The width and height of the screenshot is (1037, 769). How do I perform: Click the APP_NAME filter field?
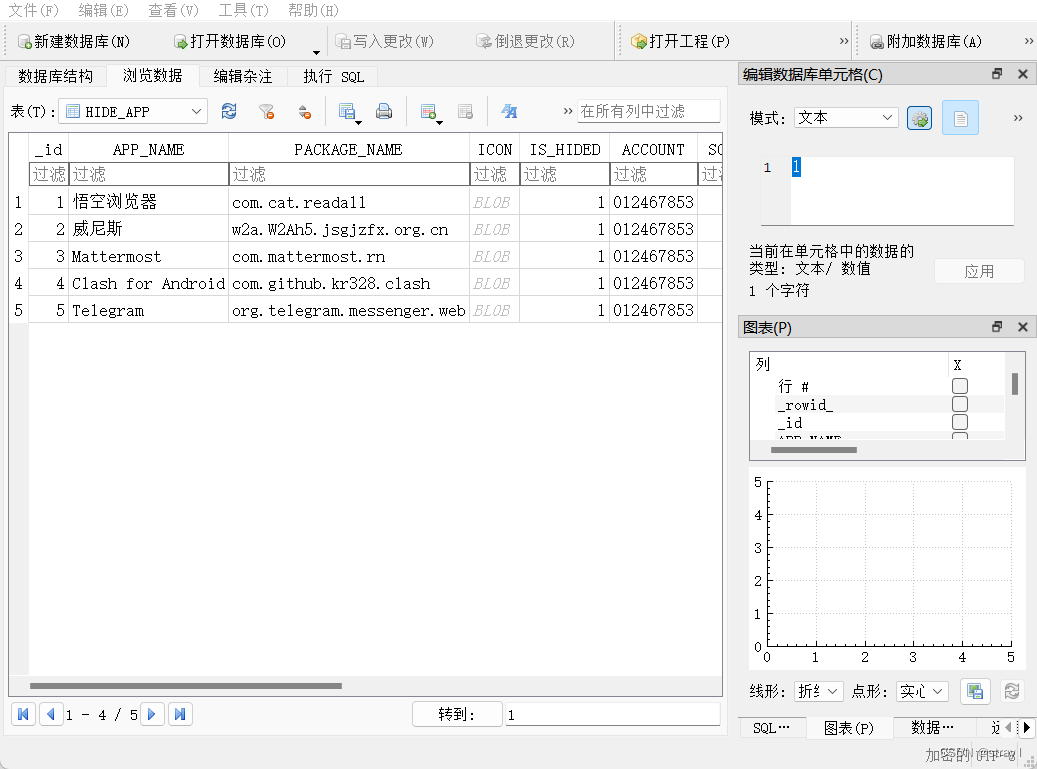coord(149,174)
